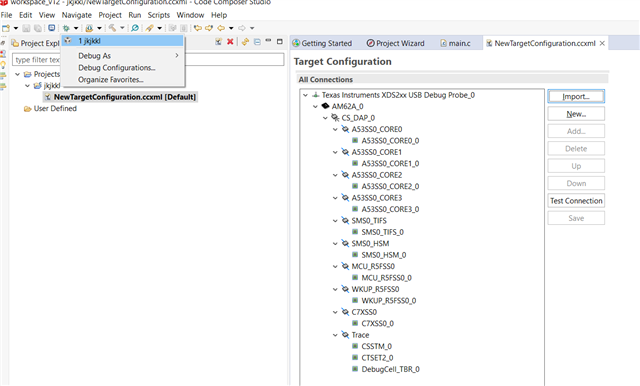Open the Project menu
This screenshot has height=386, width=640.
tap(110, 15)
